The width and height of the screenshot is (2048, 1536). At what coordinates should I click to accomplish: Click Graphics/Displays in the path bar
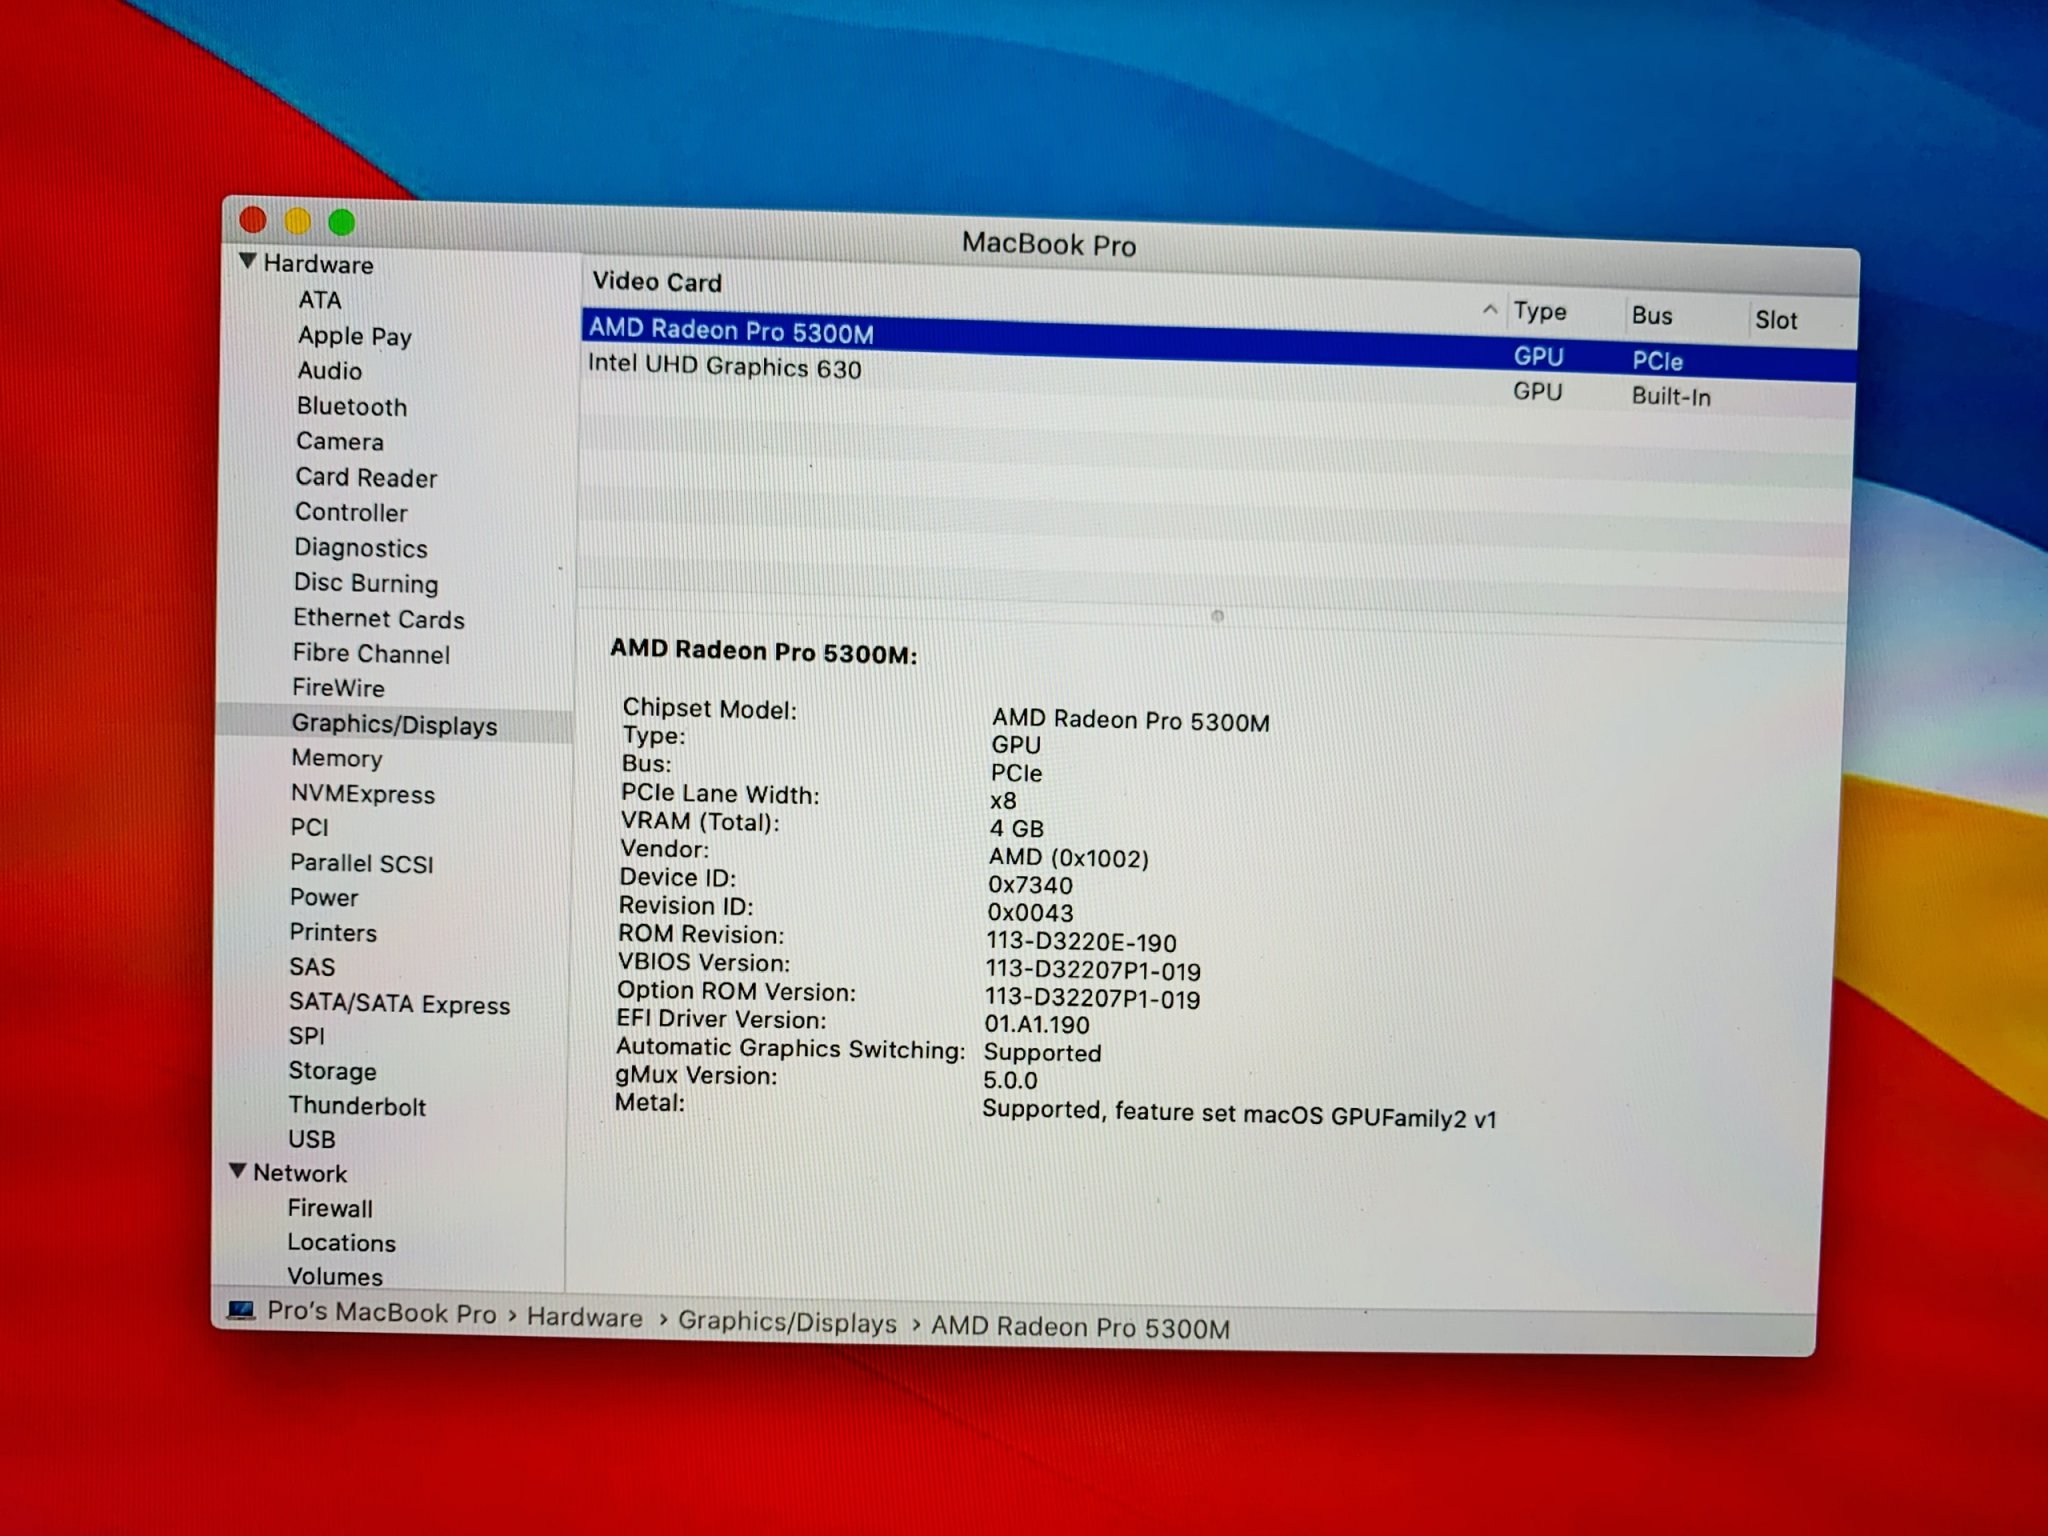(x=787, y=1322)
